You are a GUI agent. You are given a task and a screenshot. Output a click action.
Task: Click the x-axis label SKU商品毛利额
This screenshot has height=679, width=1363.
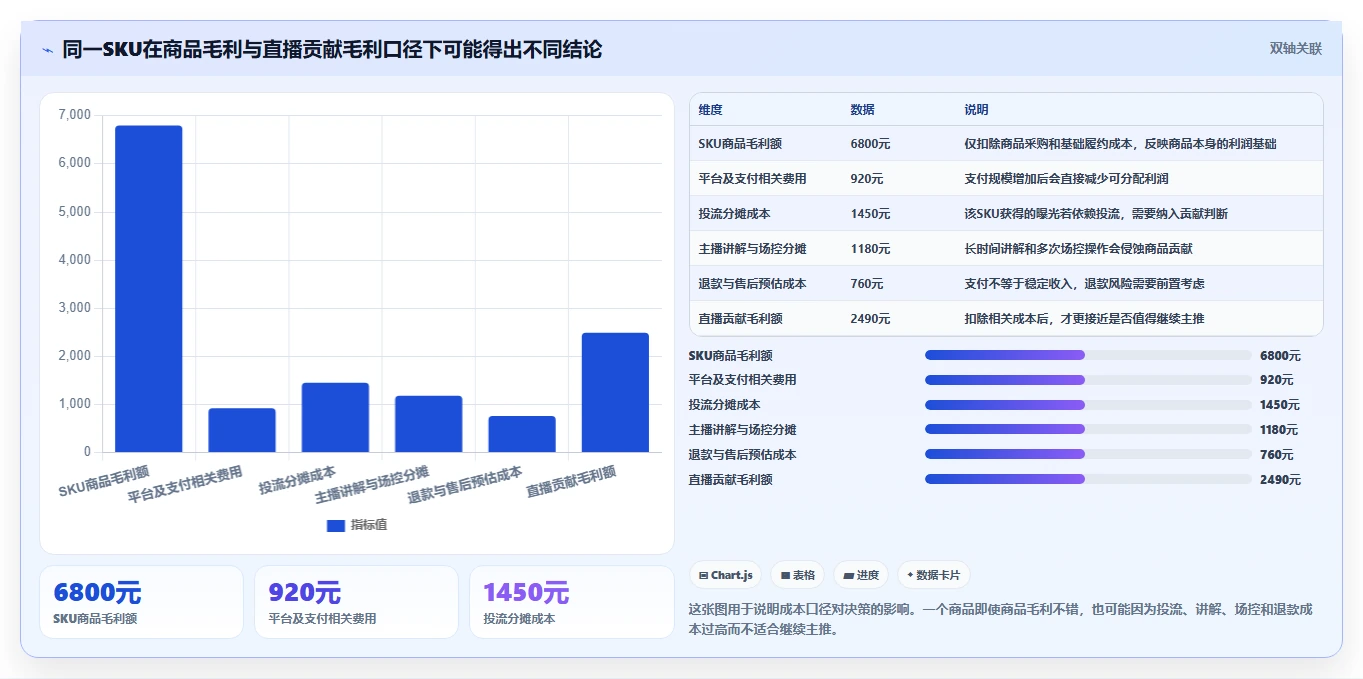(x=104, y=482)
